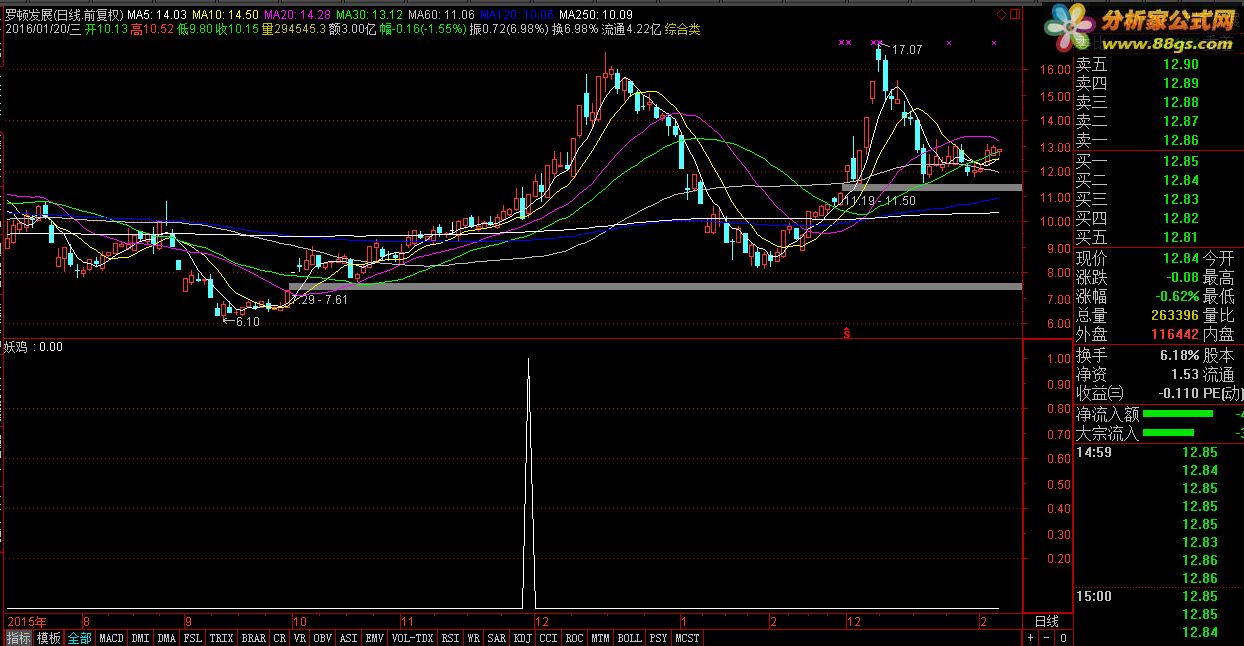Select the EMV indicator tab
The image size is (1244, 646).
[x=375, y=637]
